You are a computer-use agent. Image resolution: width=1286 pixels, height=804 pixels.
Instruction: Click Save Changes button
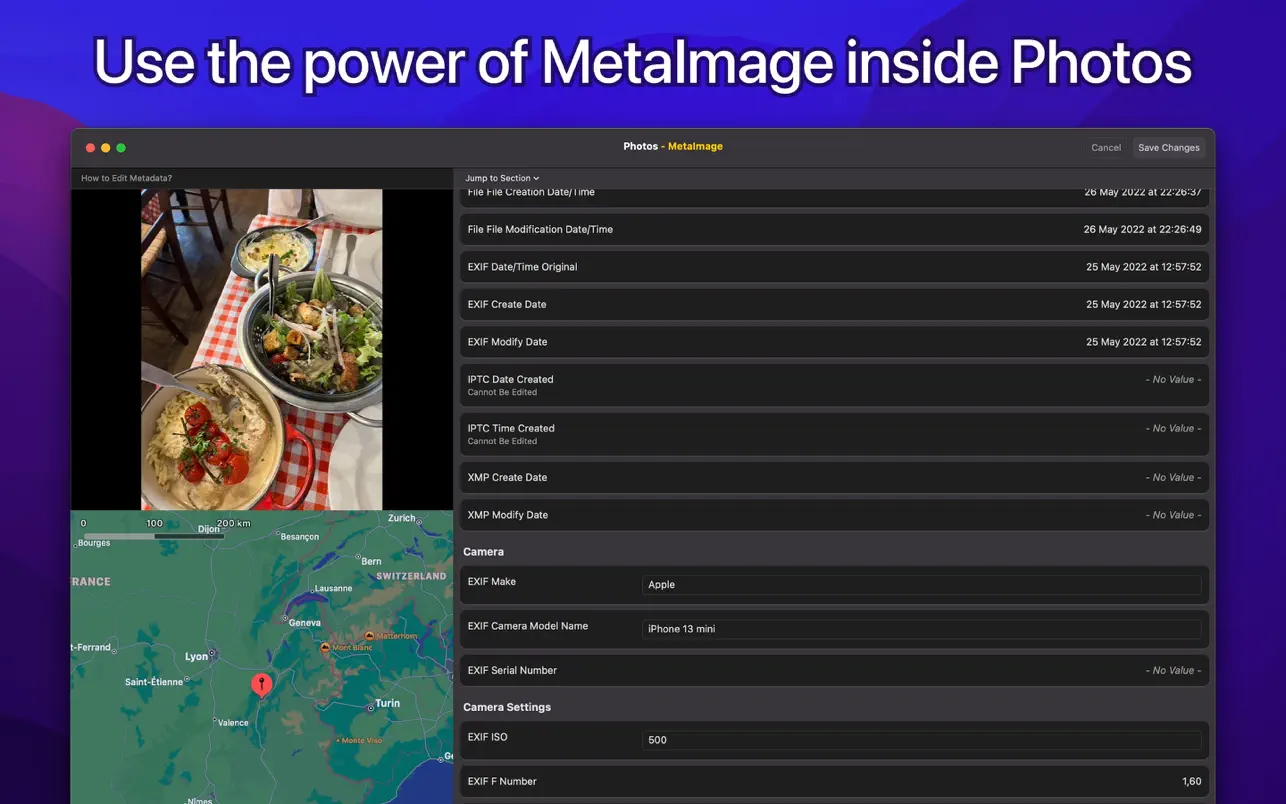pos(1168,147)
